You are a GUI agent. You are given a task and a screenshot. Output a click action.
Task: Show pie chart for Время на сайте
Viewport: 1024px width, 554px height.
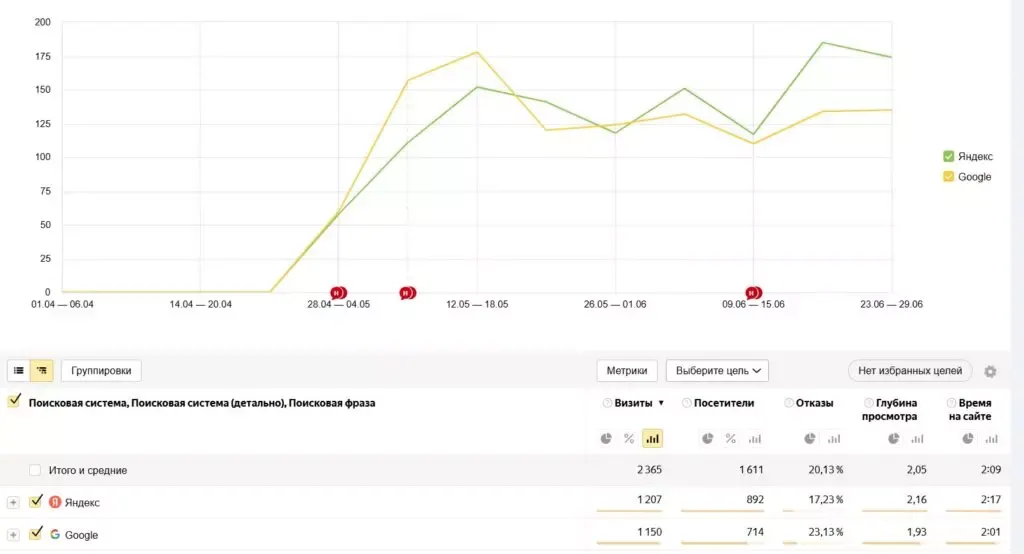[968, 438]
